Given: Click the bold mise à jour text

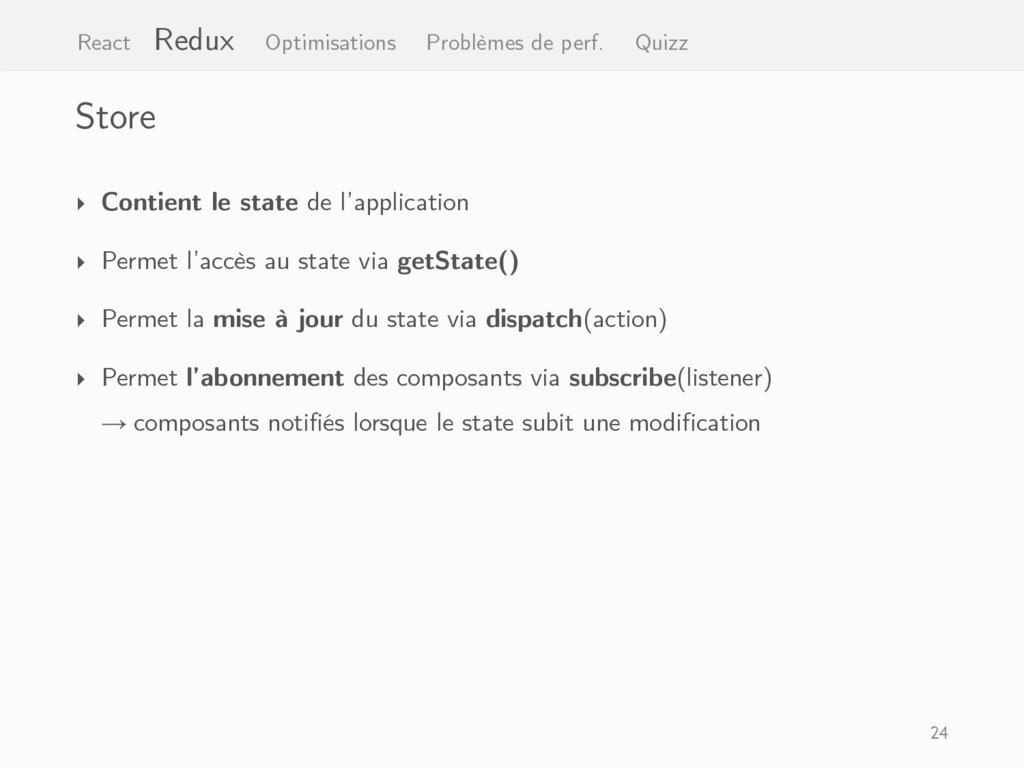Looking at the screenshot, I should pyautogui.click(x=278, y=319).
